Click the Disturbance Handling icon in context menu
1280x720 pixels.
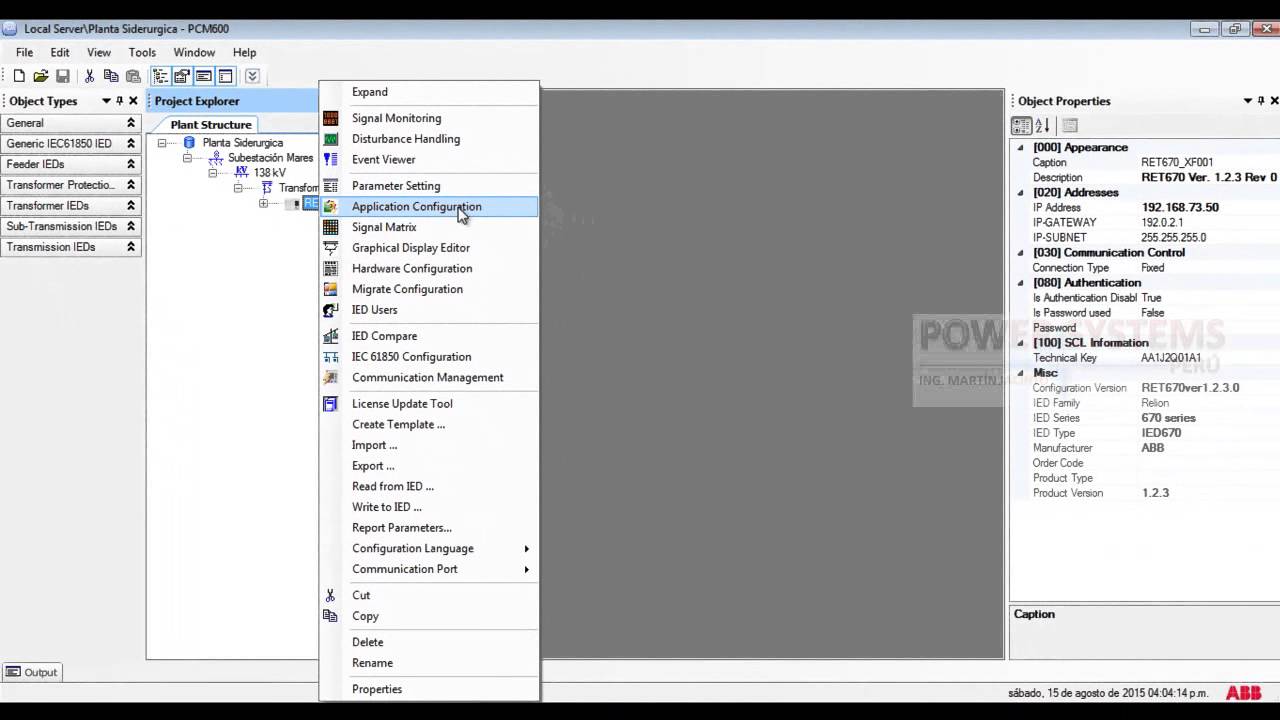pos(331,139)
